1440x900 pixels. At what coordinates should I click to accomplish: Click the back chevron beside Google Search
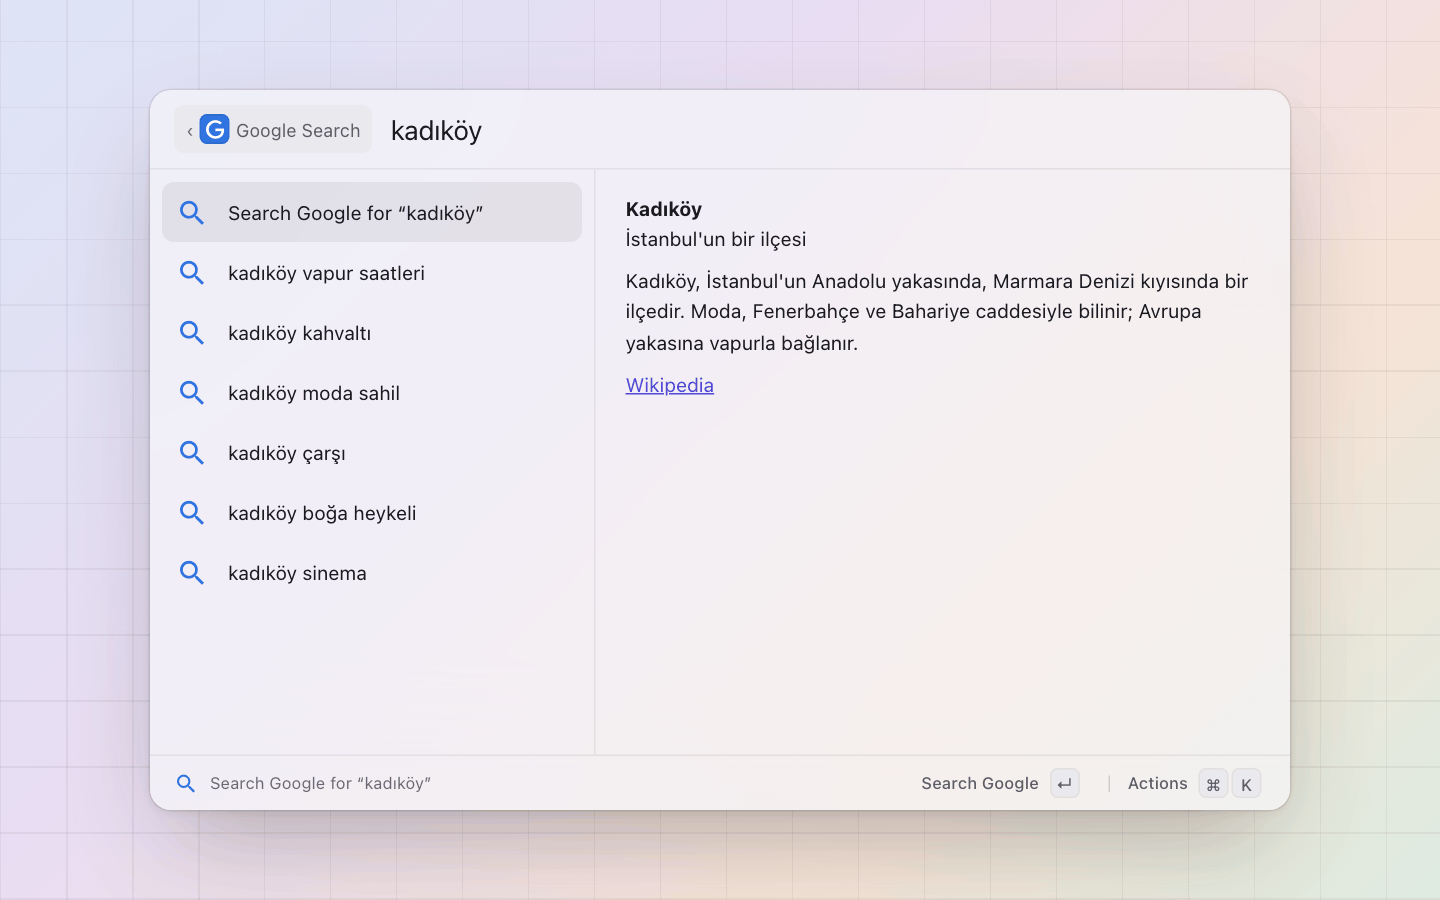coord(189,131)
